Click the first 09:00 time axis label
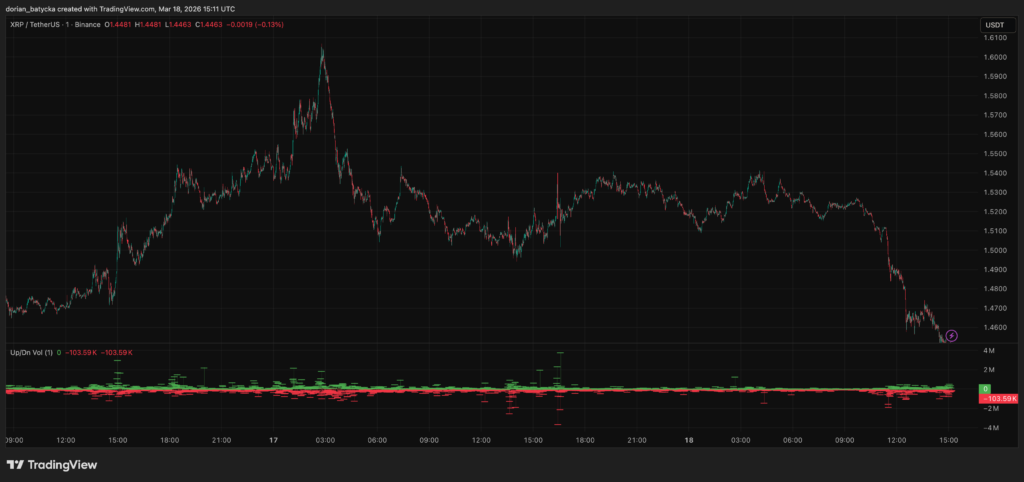 [14, 439]
